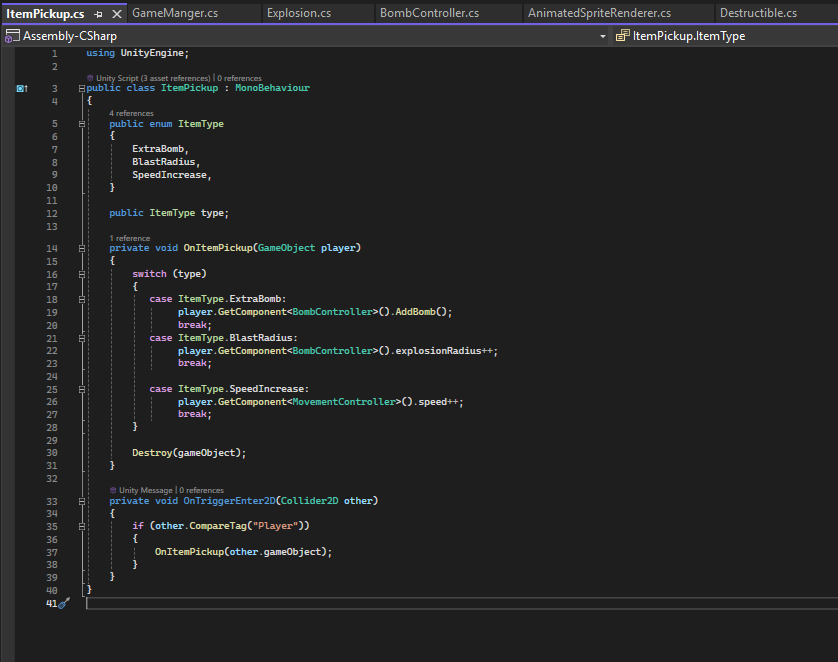
Task: Click the Assembly-CSharp project icon
Action: 11,36
